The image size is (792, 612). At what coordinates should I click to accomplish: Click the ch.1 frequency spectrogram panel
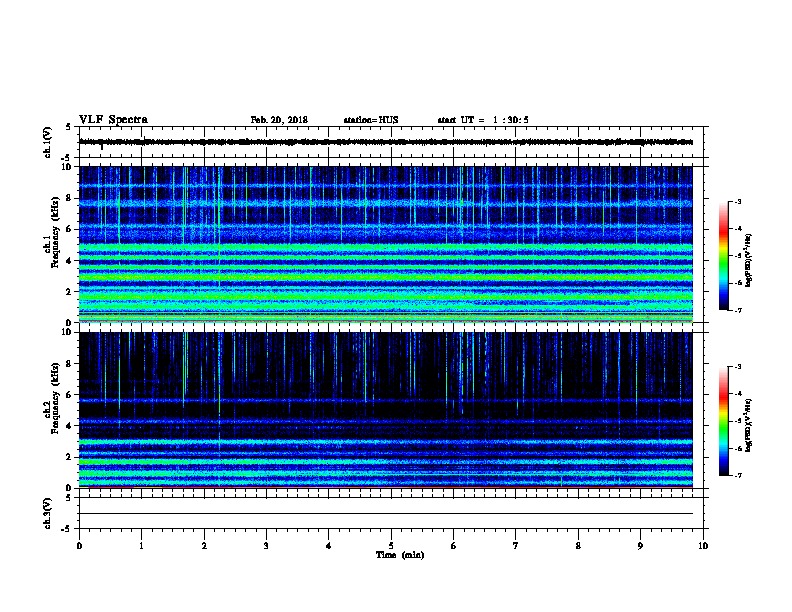pos(386,244)
